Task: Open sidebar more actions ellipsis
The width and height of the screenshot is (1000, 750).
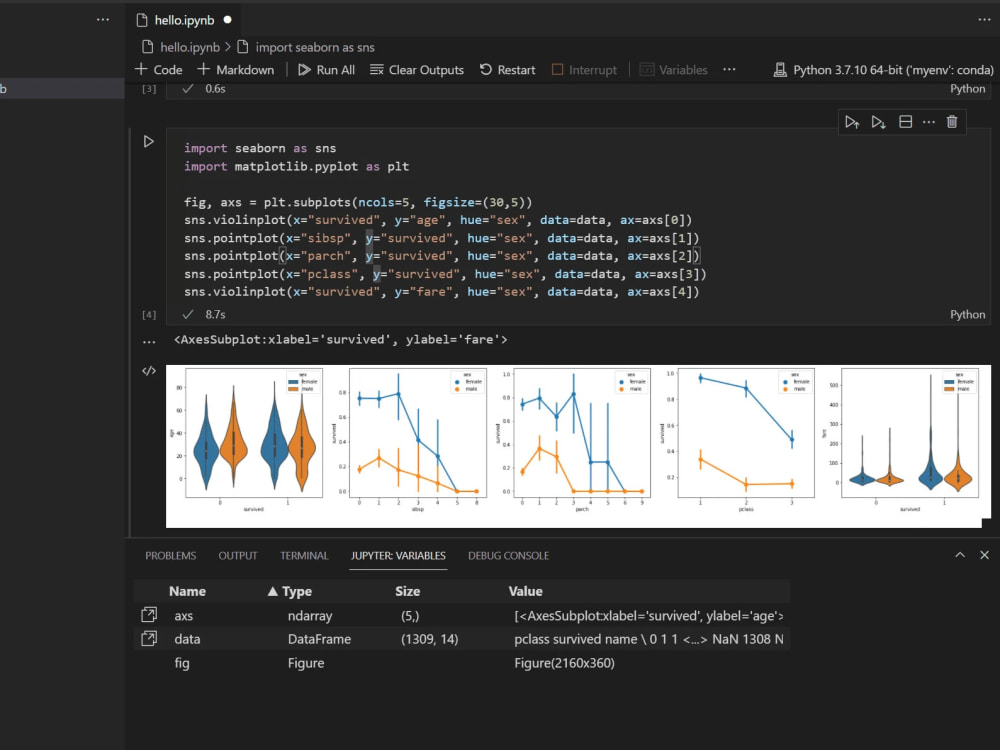Action: point(103,20)
